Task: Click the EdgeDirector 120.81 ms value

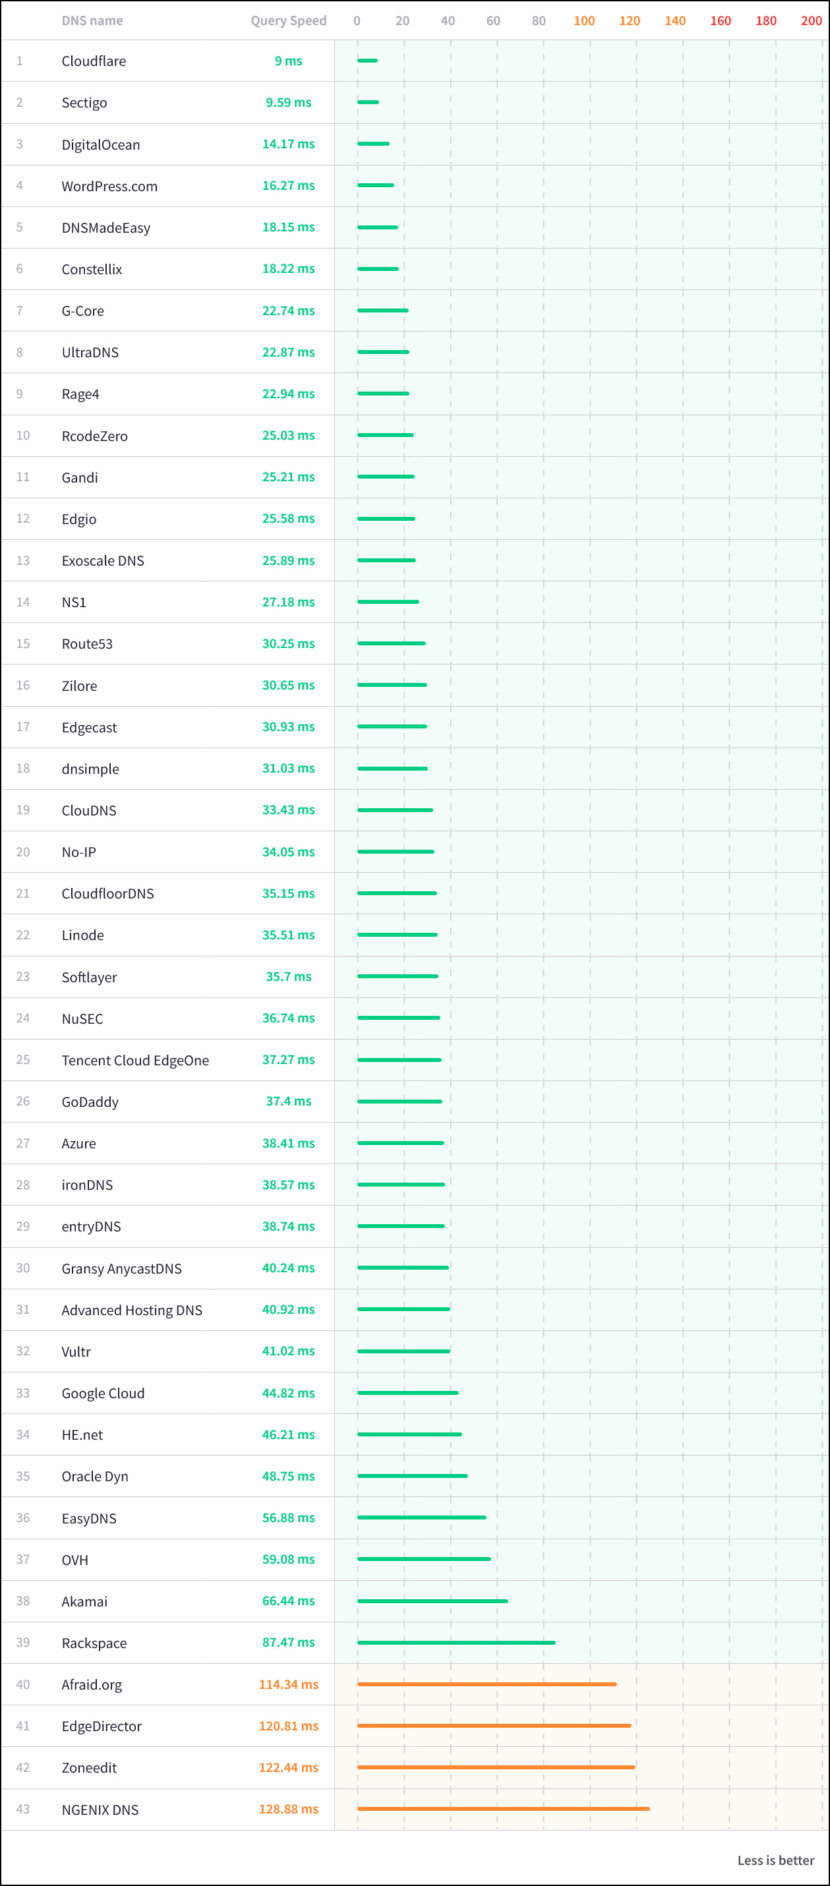Action: coord(288,1726)
